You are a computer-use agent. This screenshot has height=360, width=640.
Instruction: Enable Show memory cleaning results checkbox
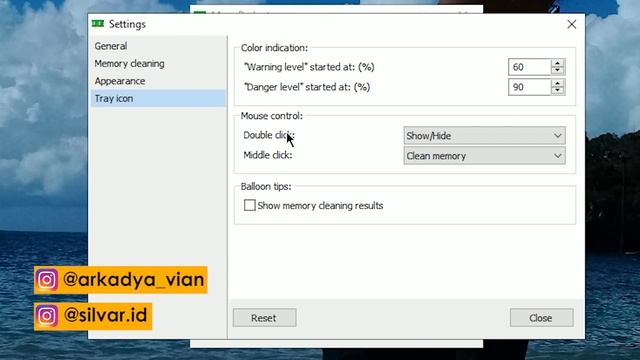click(x=249, y=205)
